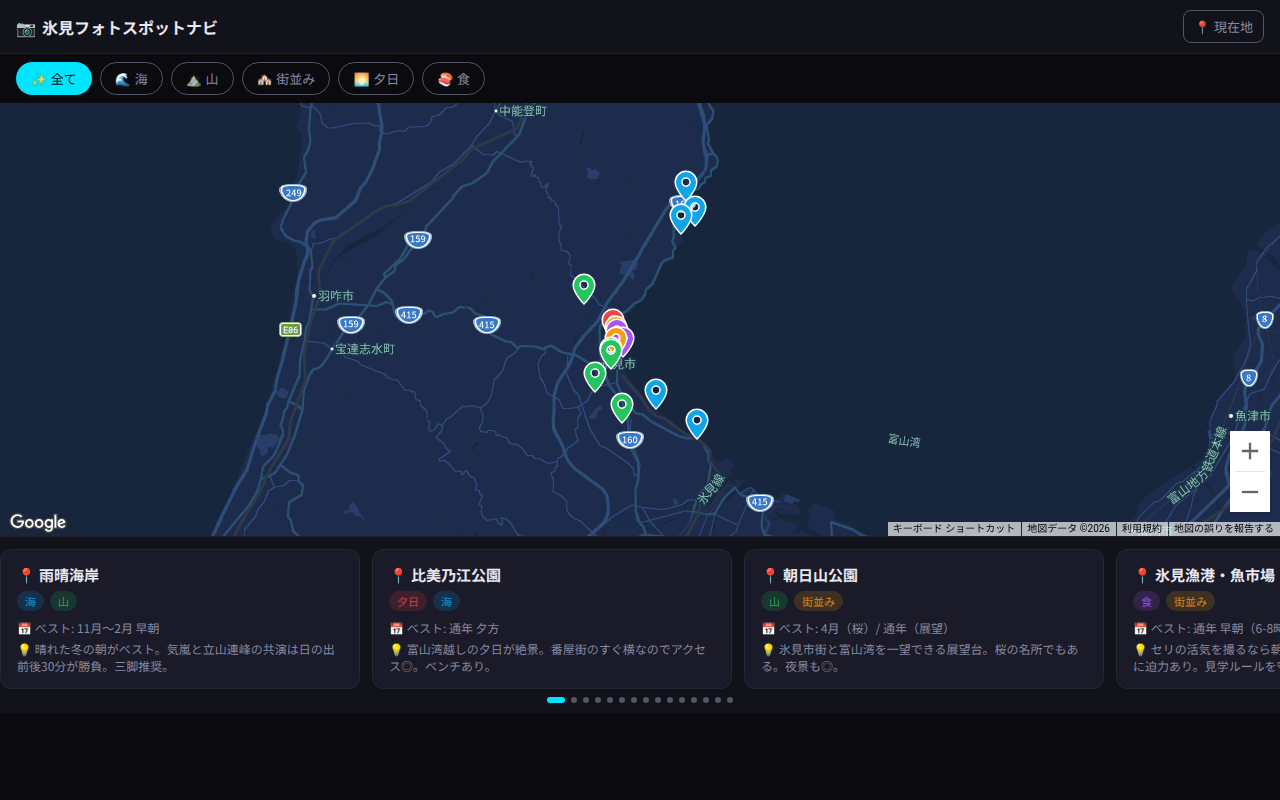
Task: Filter spots by 食 (food)
Action: 453,79
